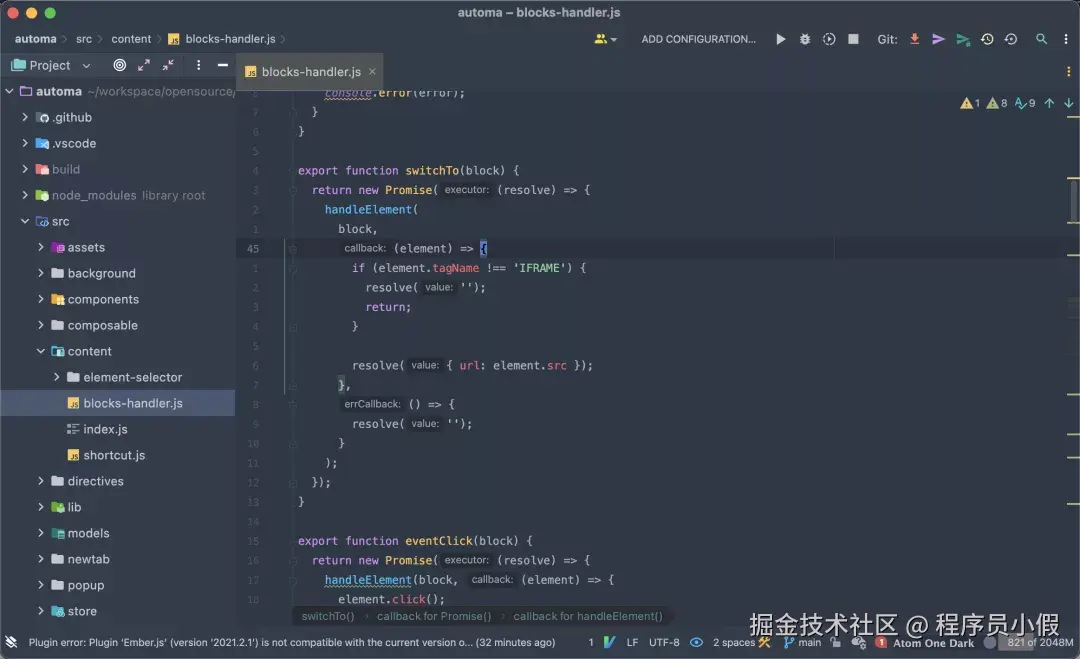Jump to next warning using down arrow icon
The height and width of the screenshot is (659, 1080).
click(1068, 102)
